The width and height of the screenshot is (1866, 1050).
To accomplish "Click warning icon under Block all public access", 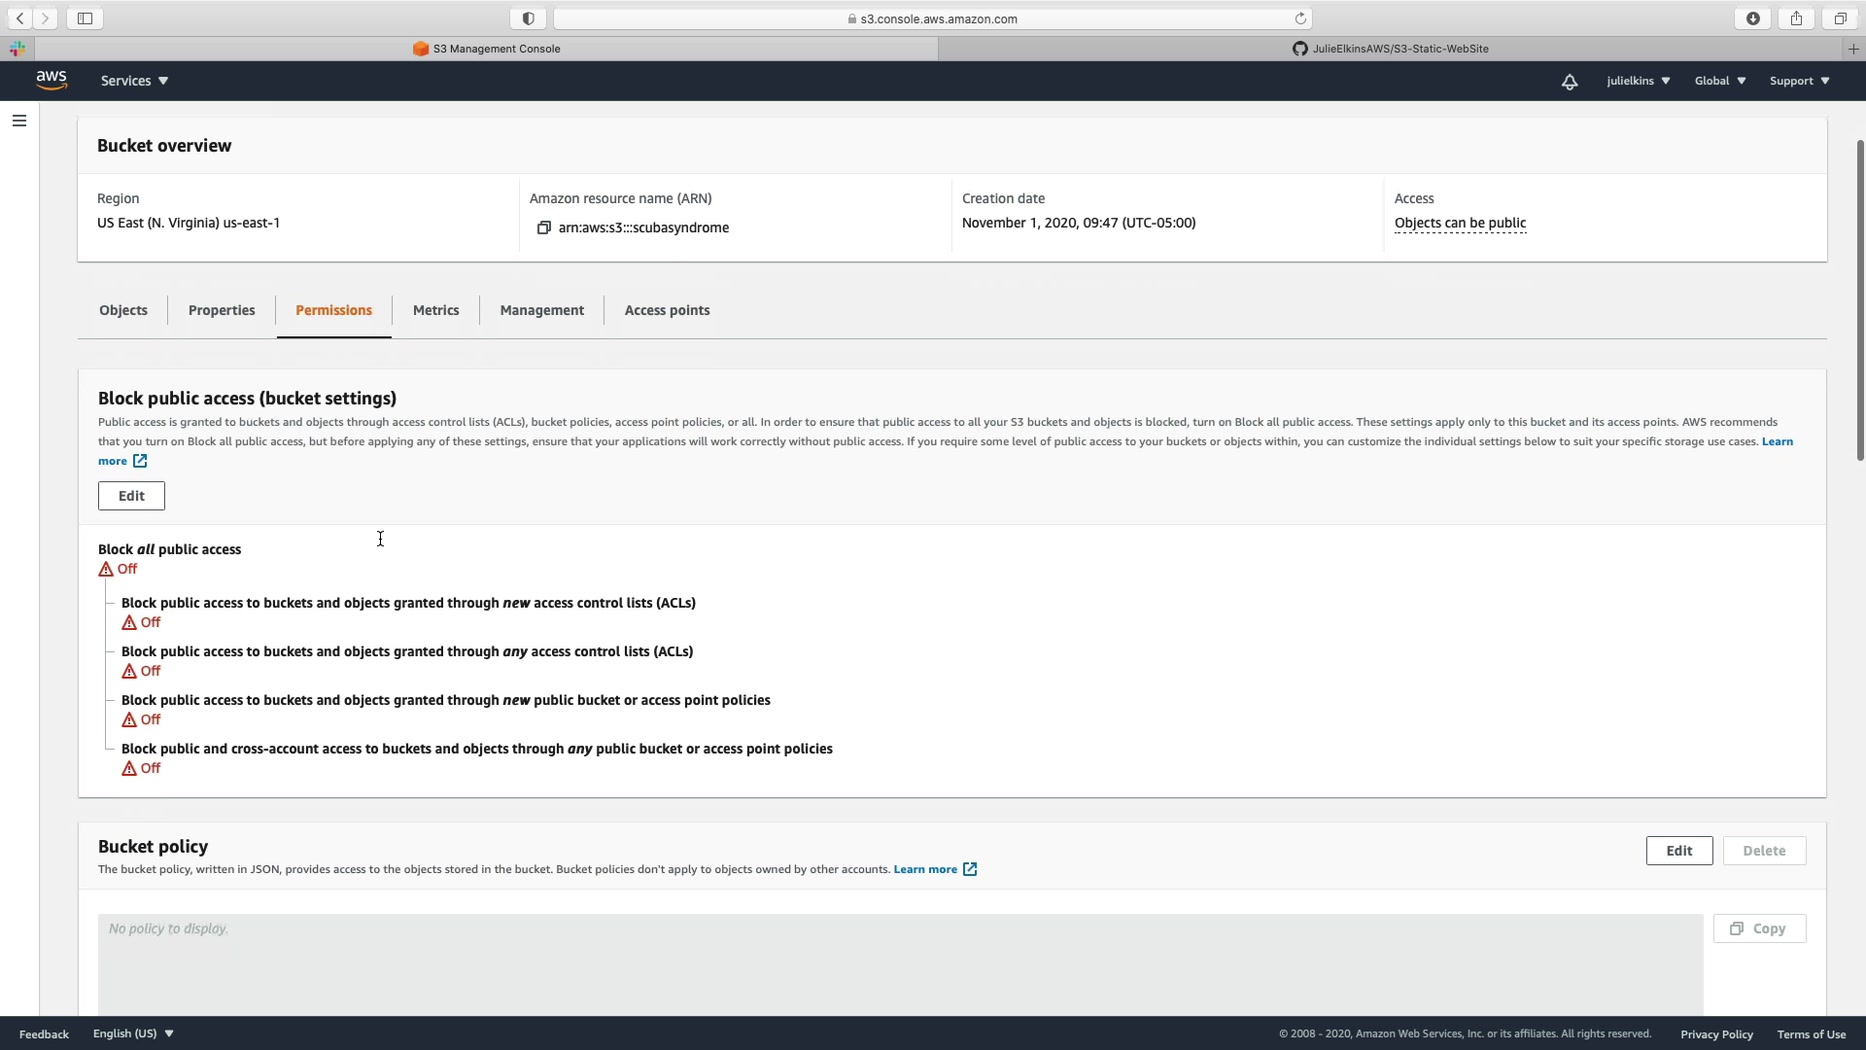I will [x=106, y=569].
